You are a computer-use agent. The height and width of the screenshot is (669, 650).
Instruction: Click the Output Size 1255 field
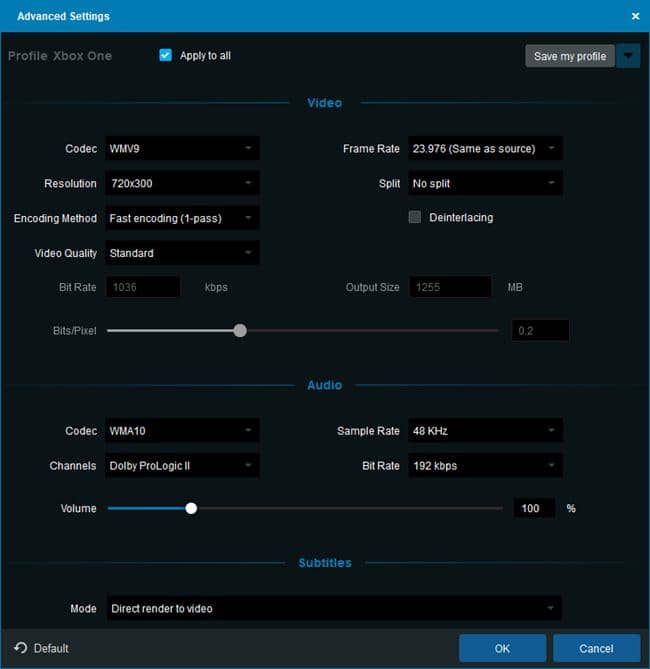[x=450, y=287]
